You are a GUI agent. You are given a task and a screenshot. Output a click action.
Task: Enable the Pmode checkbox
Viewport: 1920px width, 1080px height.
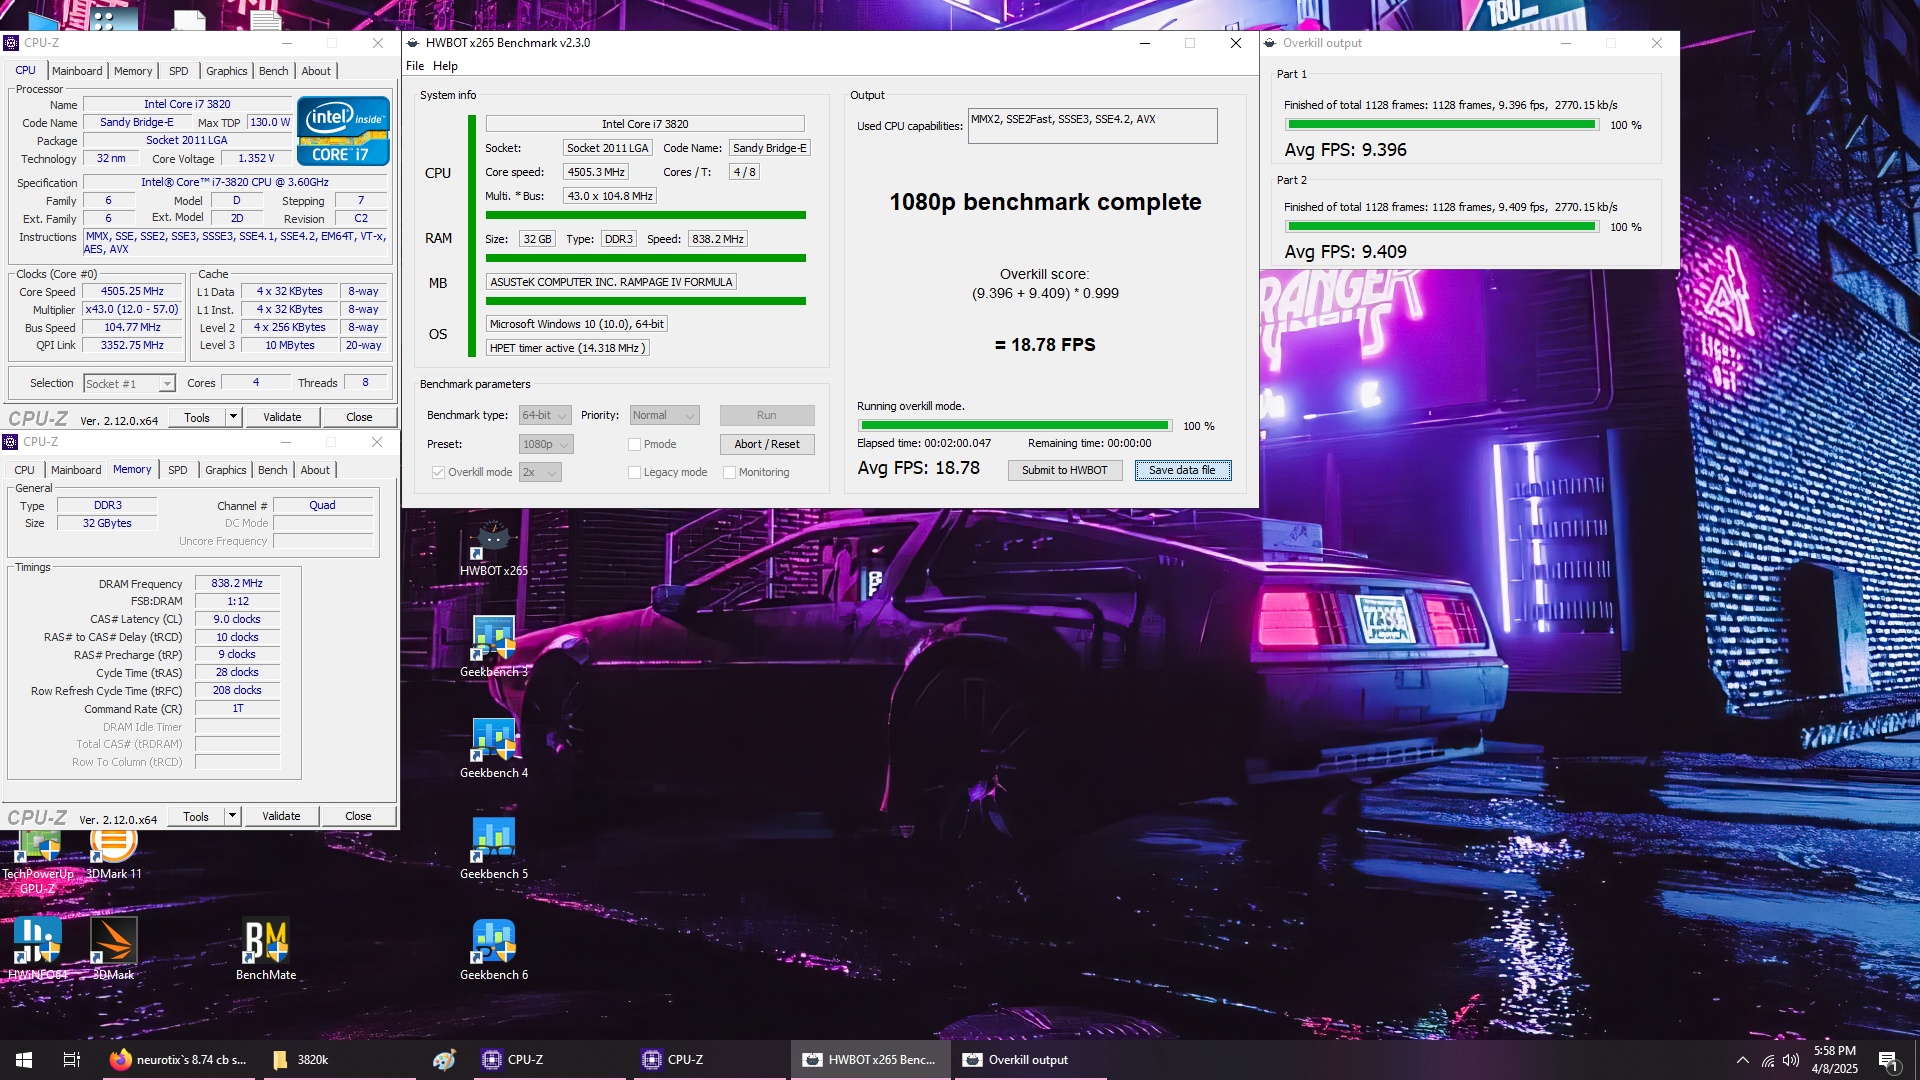(x=634, y=444)
